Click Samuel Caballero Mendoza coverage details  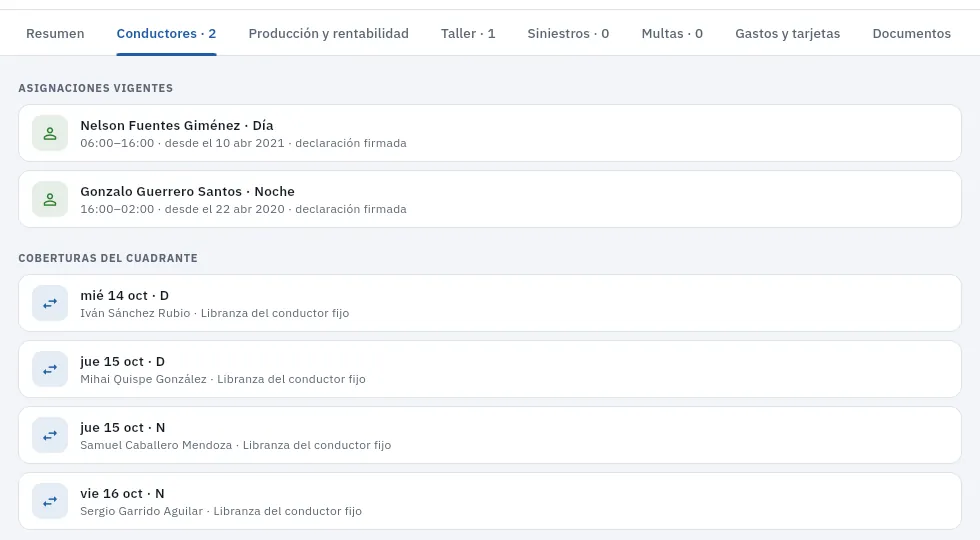[x=236, y=445]
